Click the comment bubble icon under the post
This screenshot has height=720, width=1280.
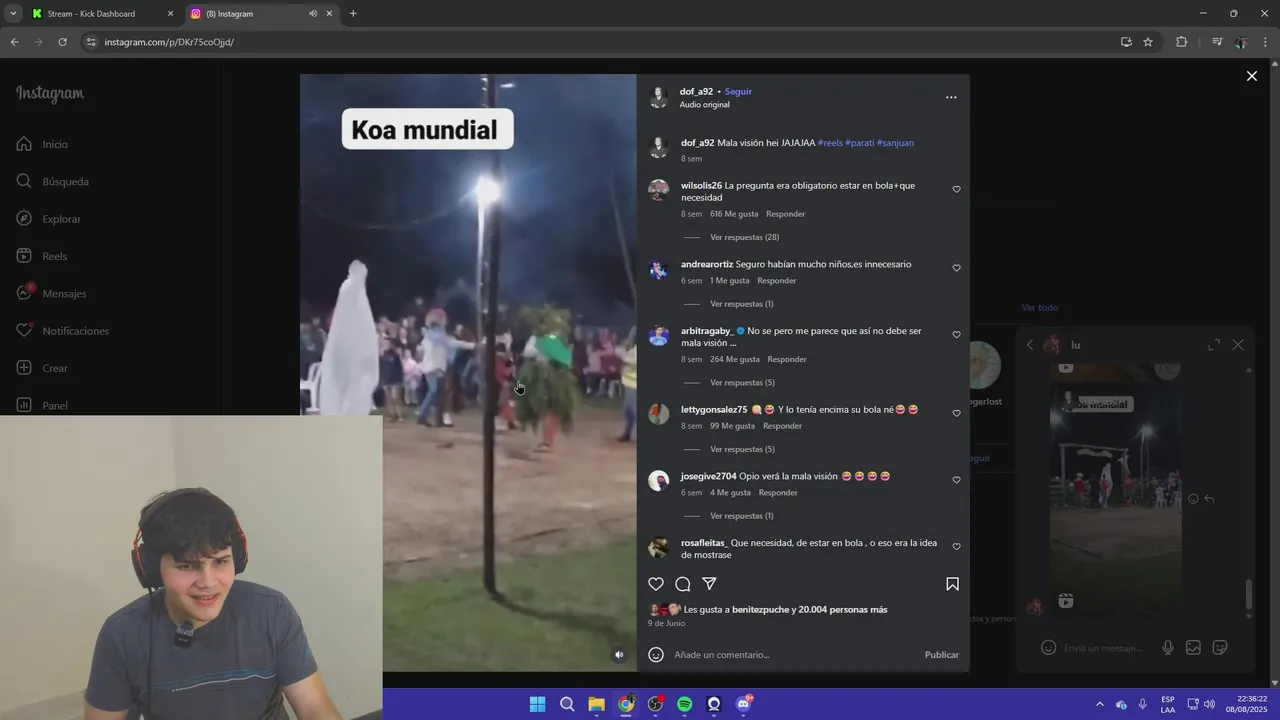[x=683, y=584]
